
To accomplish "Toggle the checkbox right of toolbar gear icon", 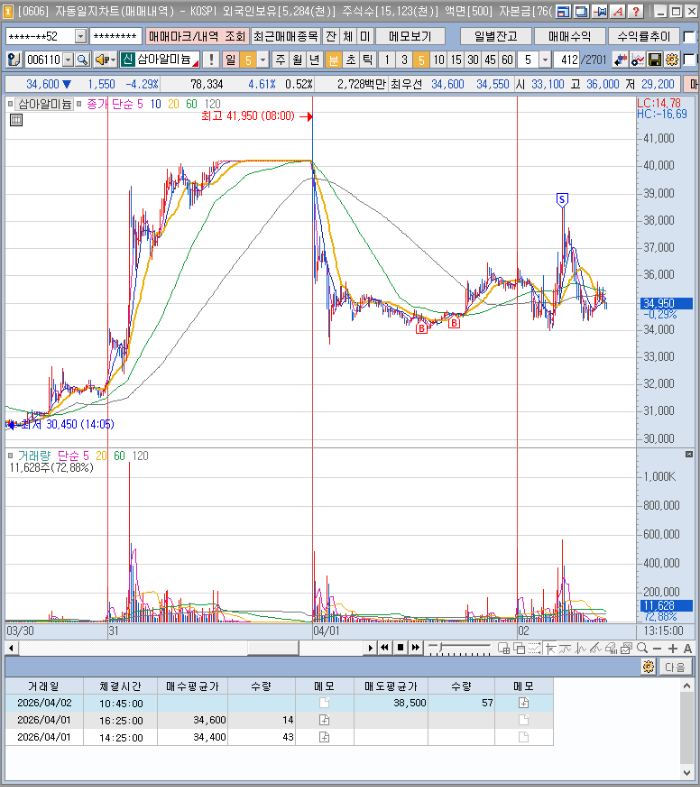I will (x=690, y=60).
